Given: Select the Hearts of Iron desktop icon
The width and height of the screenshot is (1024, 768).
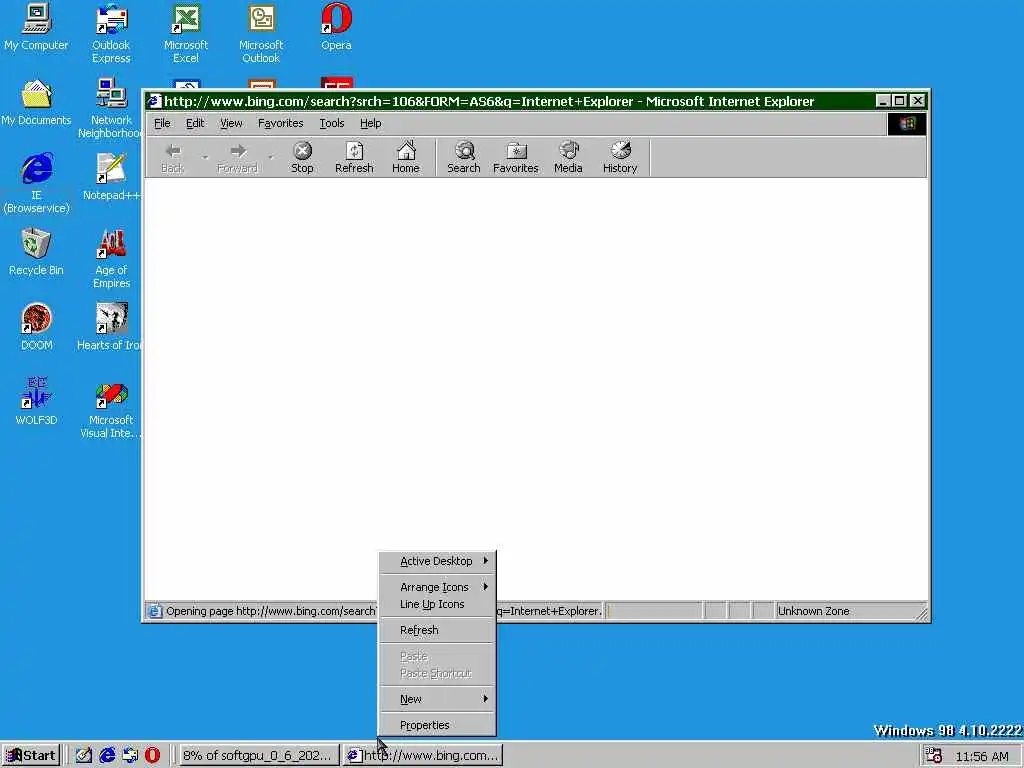Looking at the screenshot, I should [110, 328].
